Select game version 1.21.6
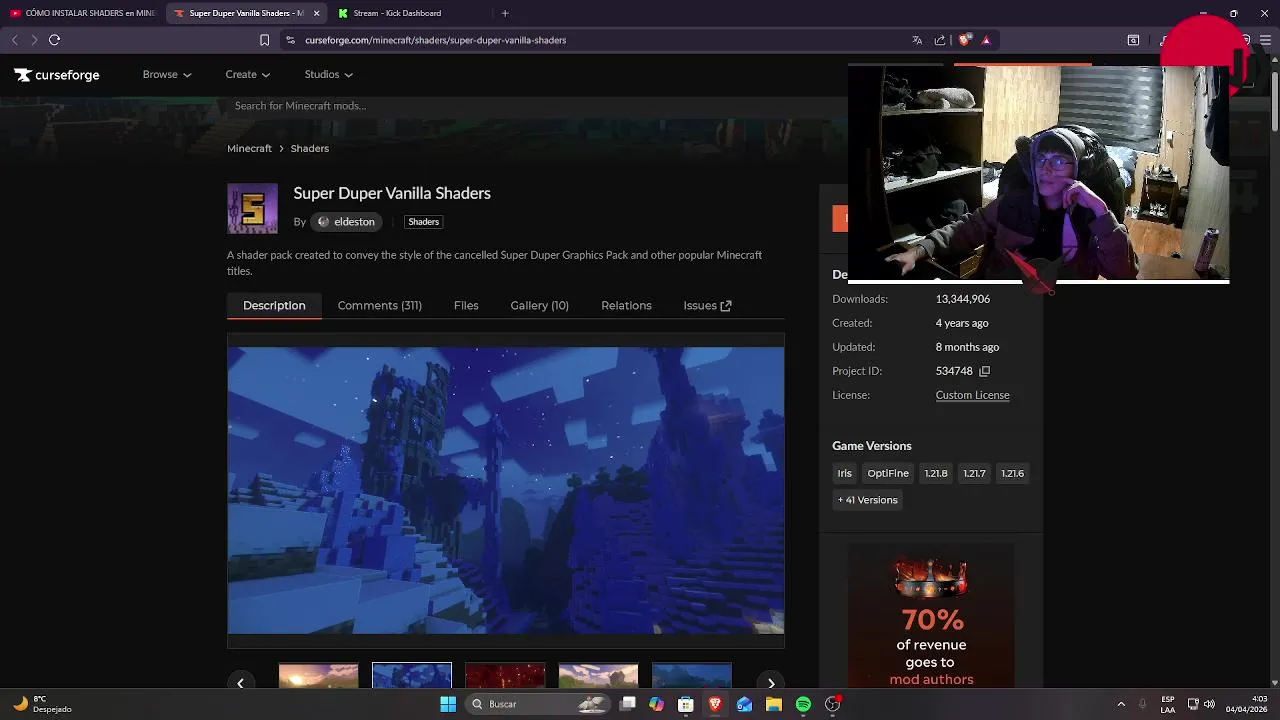The width and height of the screenshot is (1280, 720). (1012, 473)
